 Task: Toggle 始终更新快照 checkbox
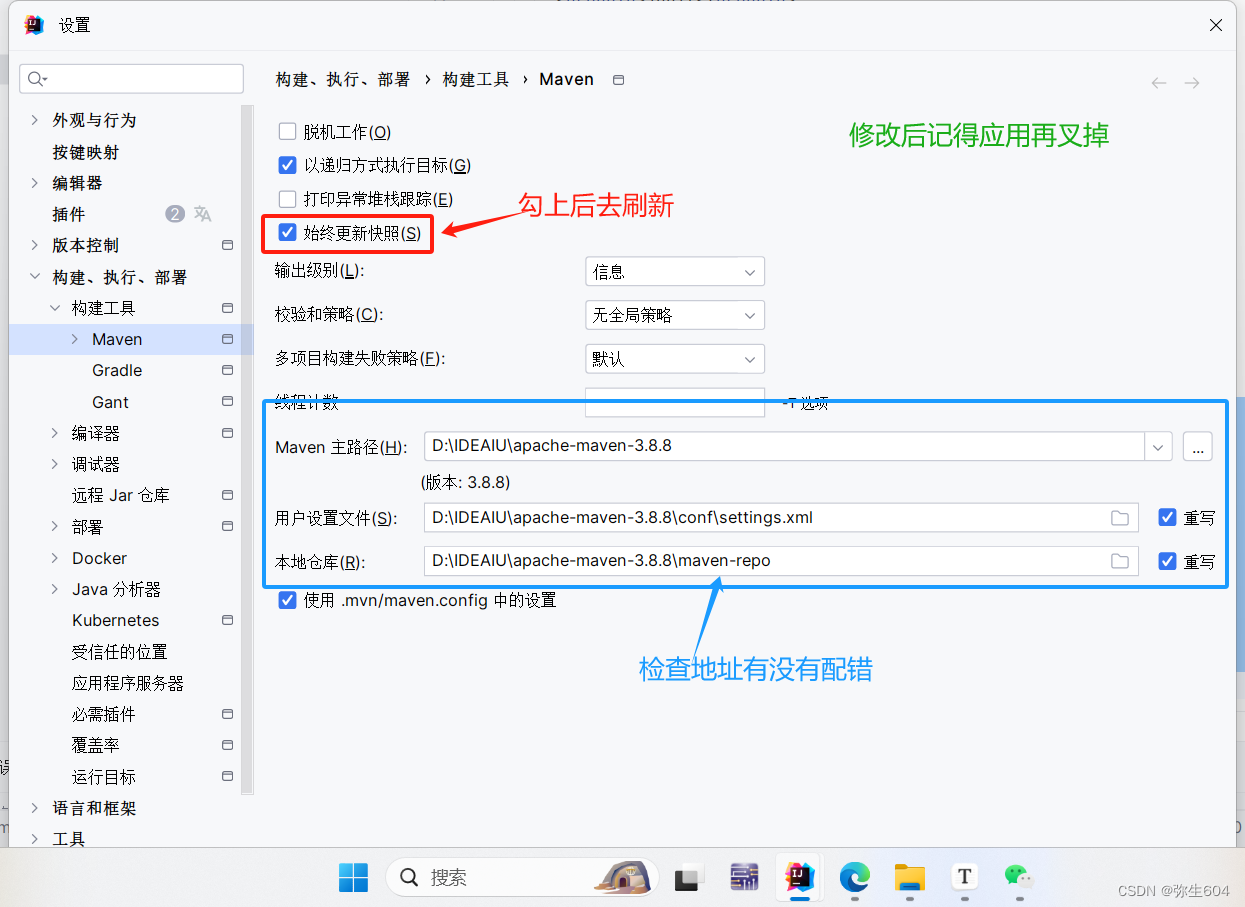(x=288, y=233)
